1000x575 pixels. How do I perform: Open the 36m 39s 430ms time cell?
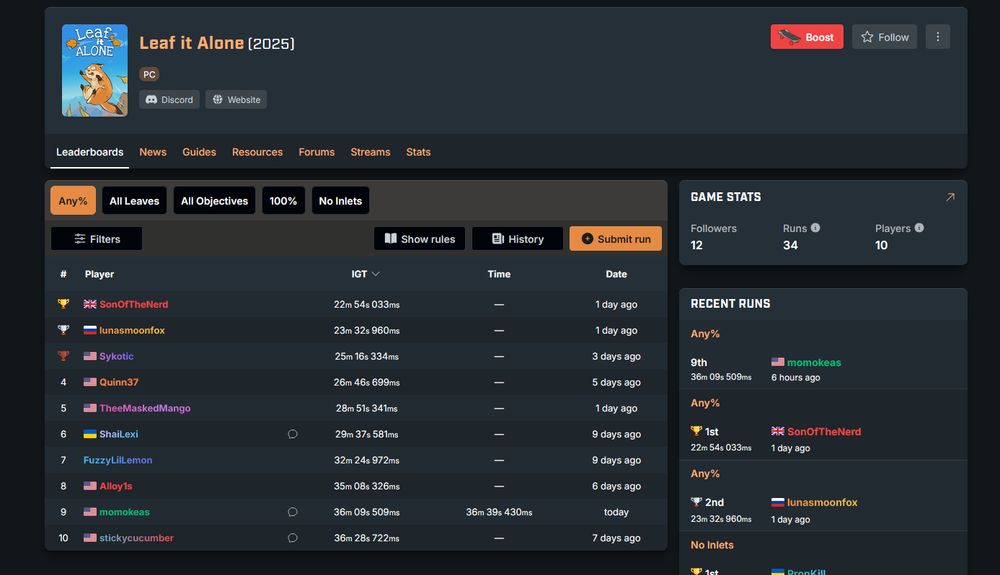[499, 512]
